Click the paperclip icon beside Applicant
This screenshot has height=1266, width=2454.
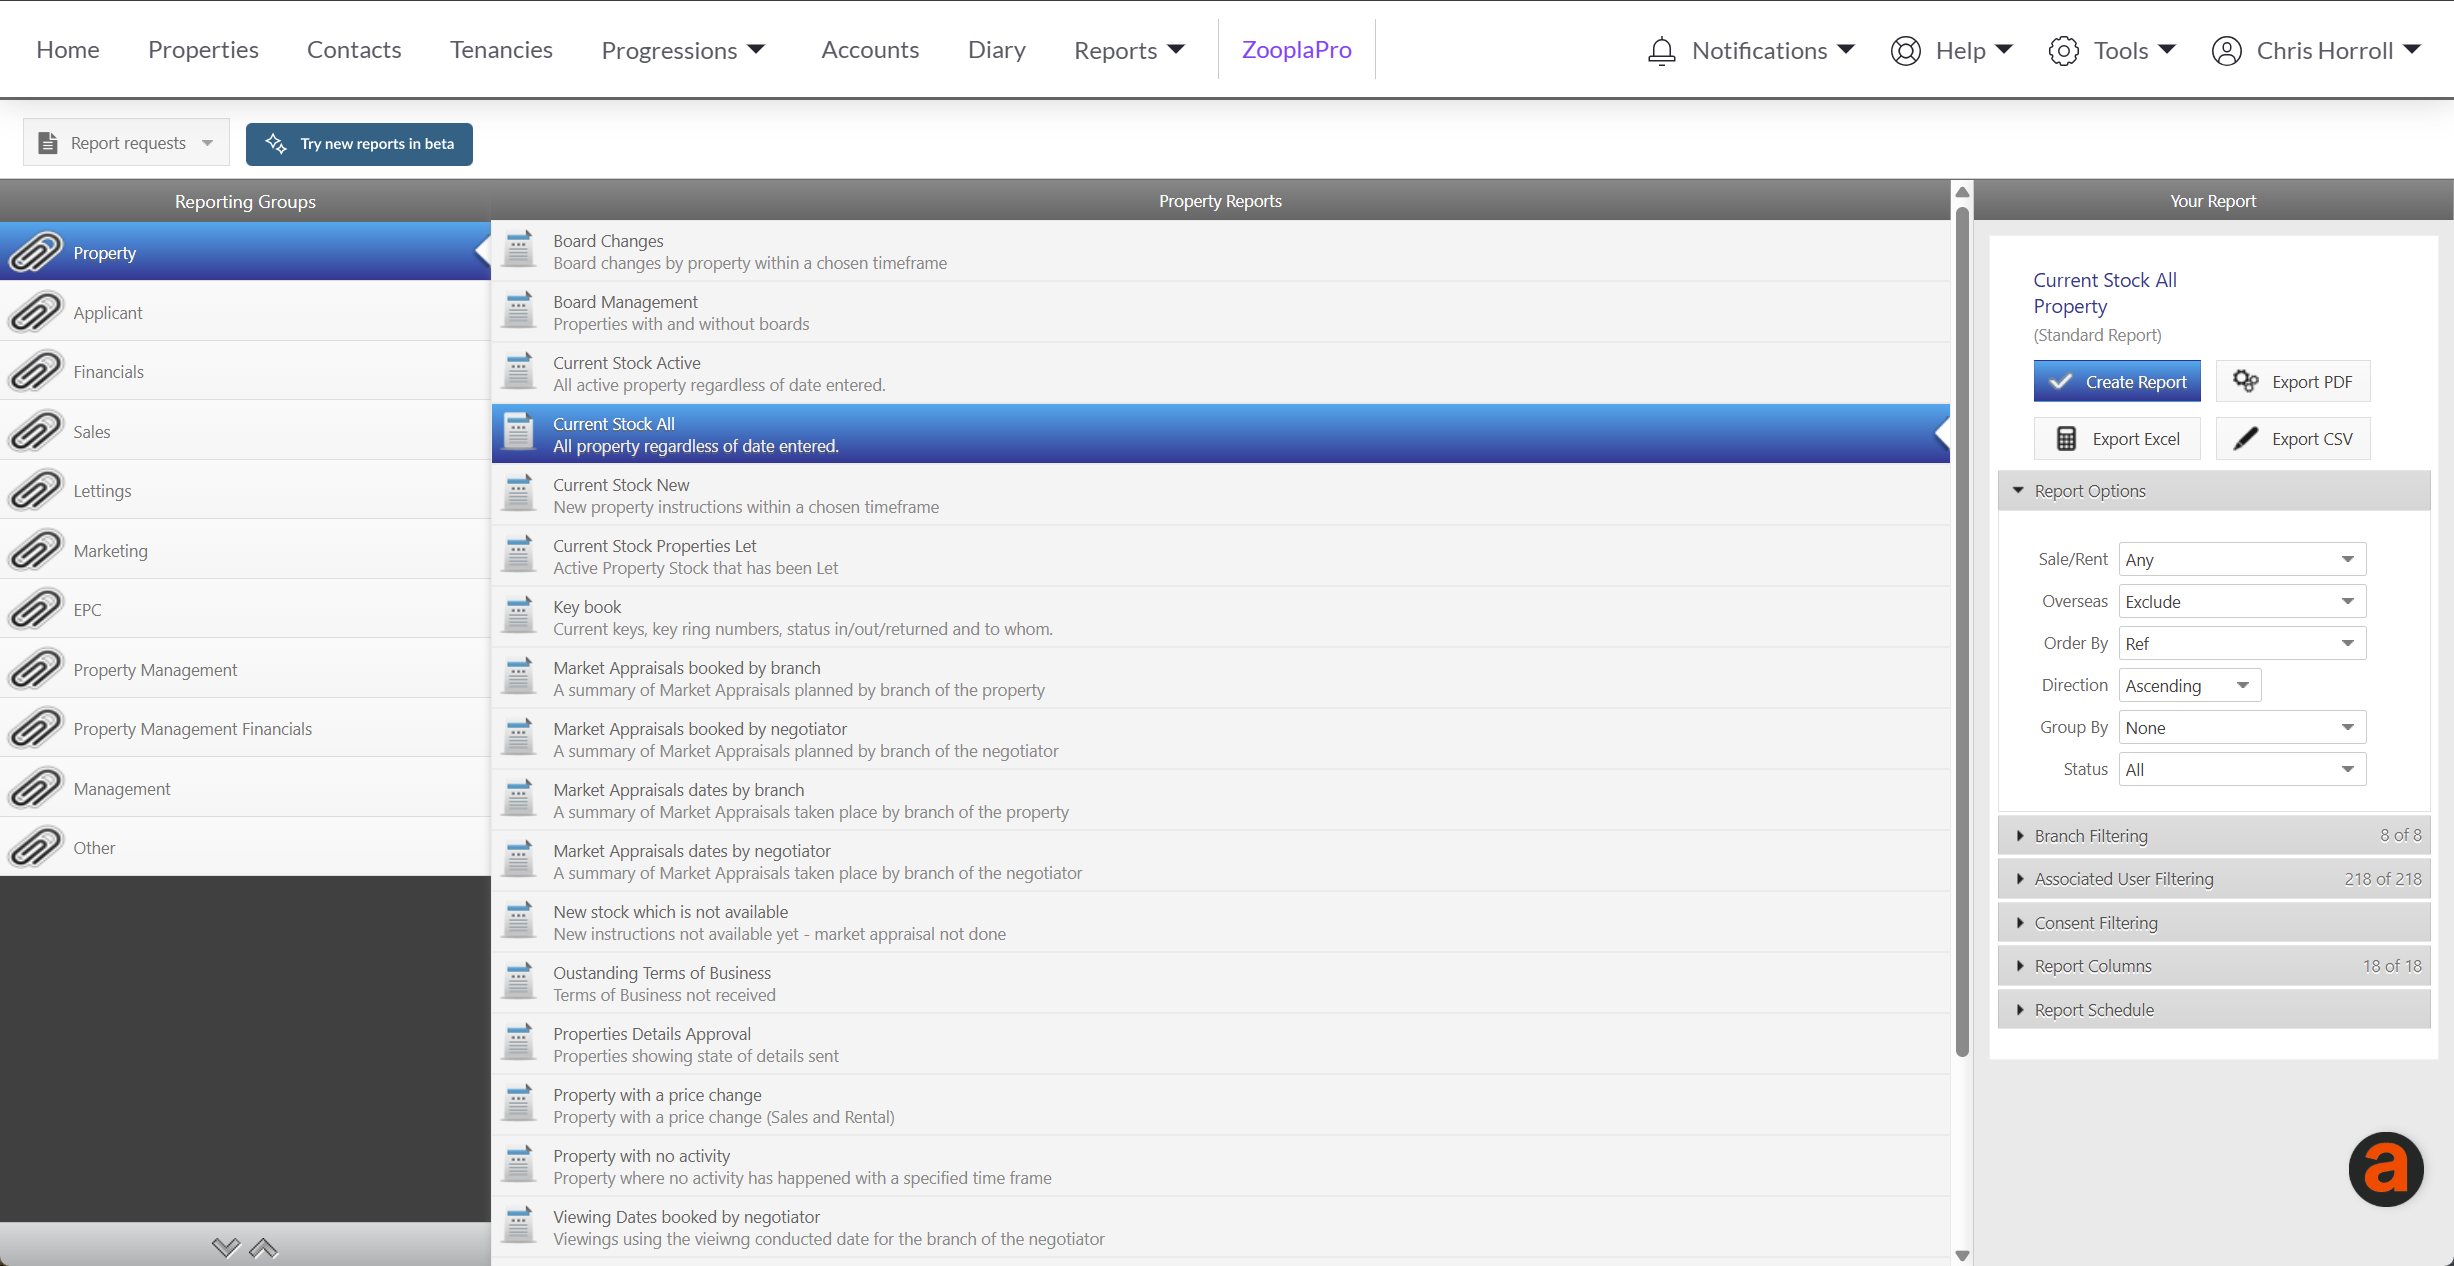point(35,312)
